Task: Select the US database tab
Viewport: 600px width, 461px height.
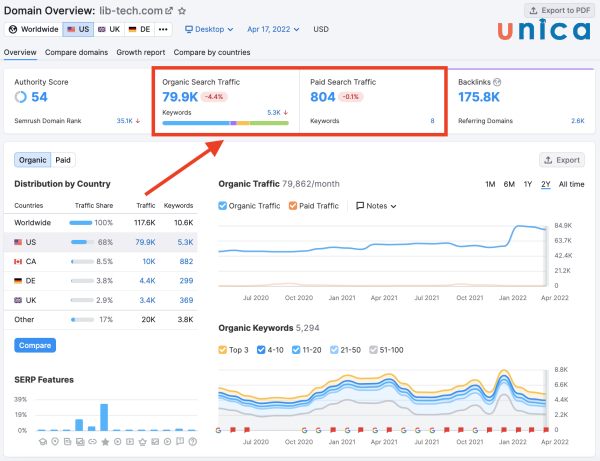Action: pos(78,29)
